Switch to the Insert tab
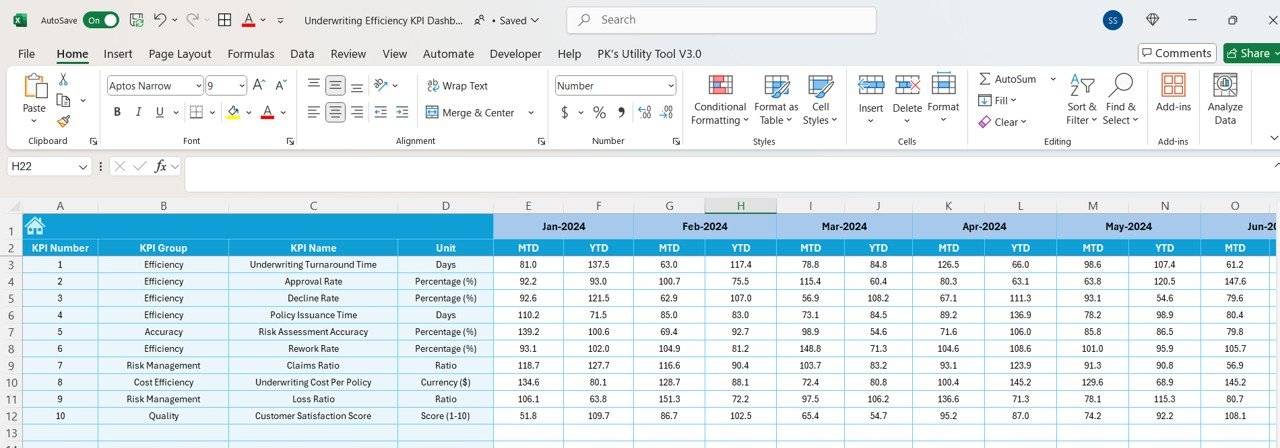This screenshot has height=448, width=1280. pos(118,54)
